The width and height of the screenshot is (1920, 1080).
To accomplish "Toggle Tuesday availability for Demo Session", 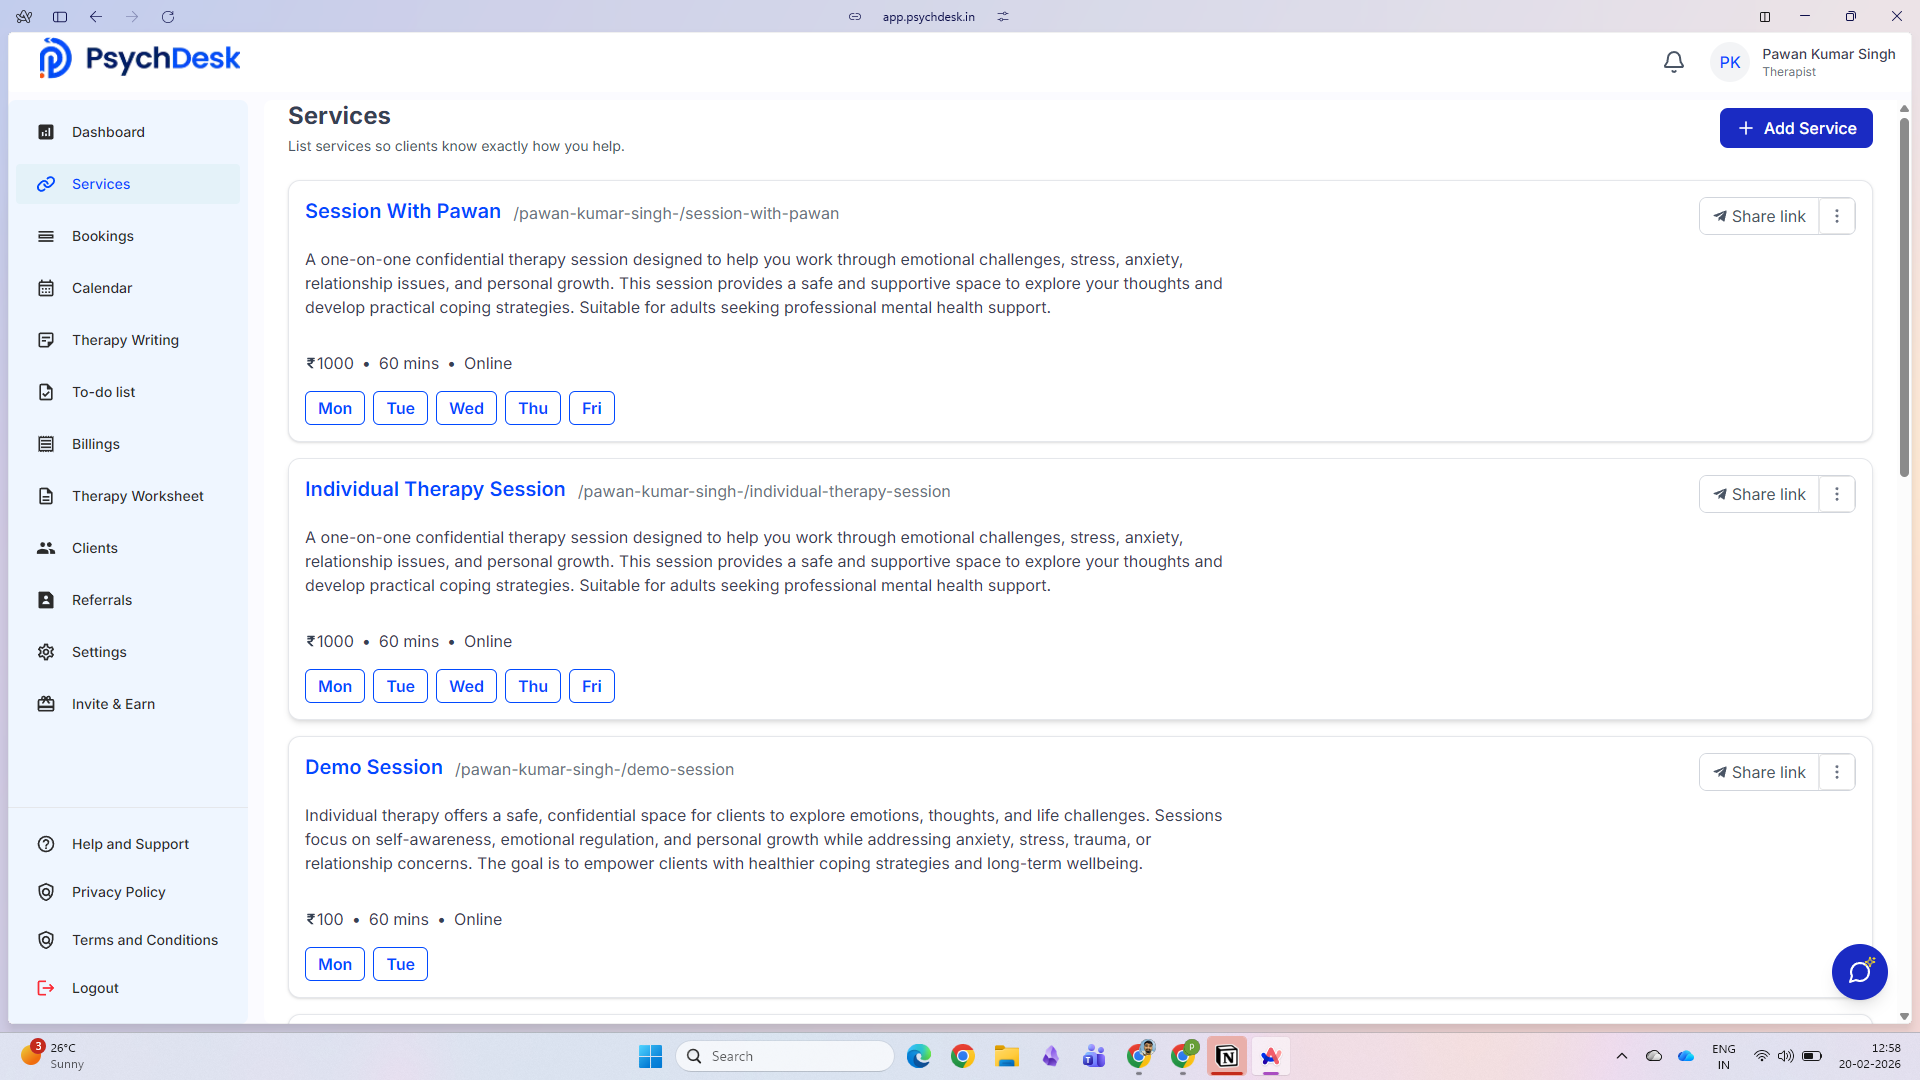I will pos(399,964).
